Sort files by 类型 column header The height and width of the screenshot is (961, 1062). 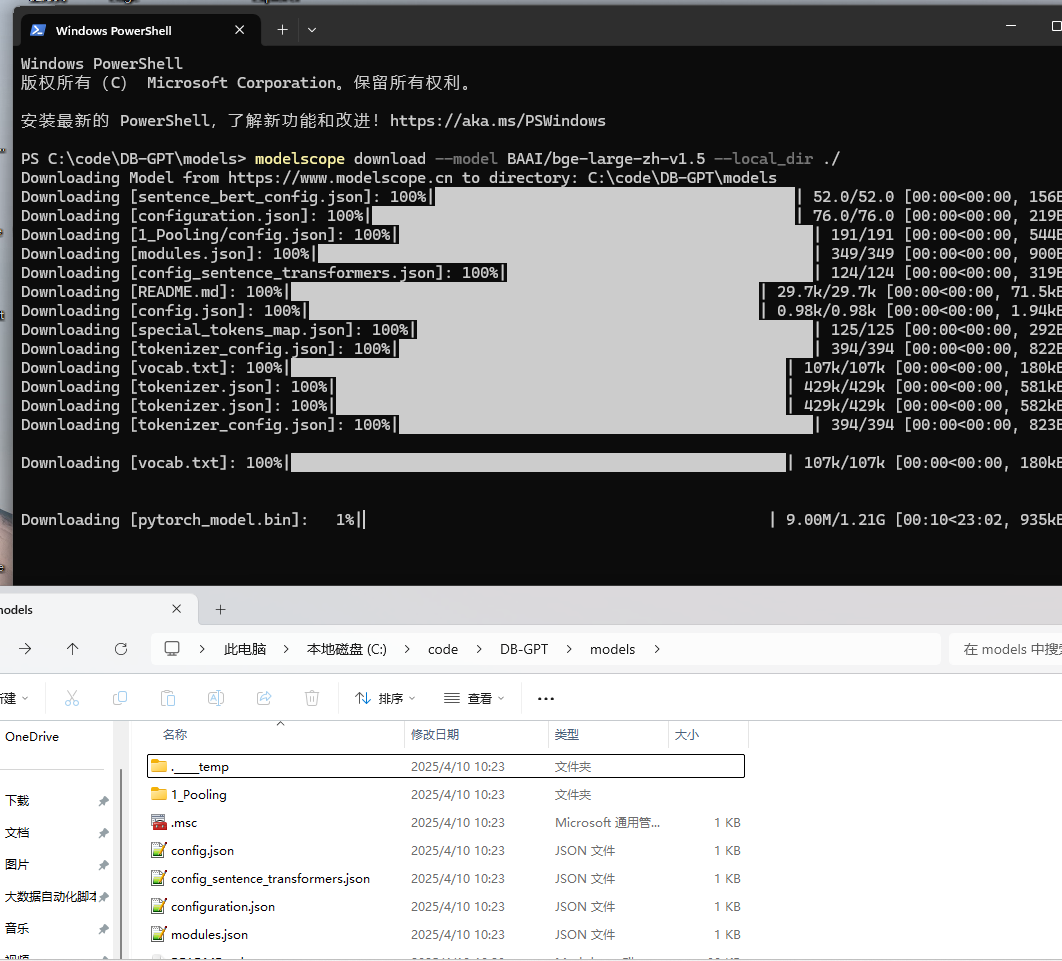566,734
